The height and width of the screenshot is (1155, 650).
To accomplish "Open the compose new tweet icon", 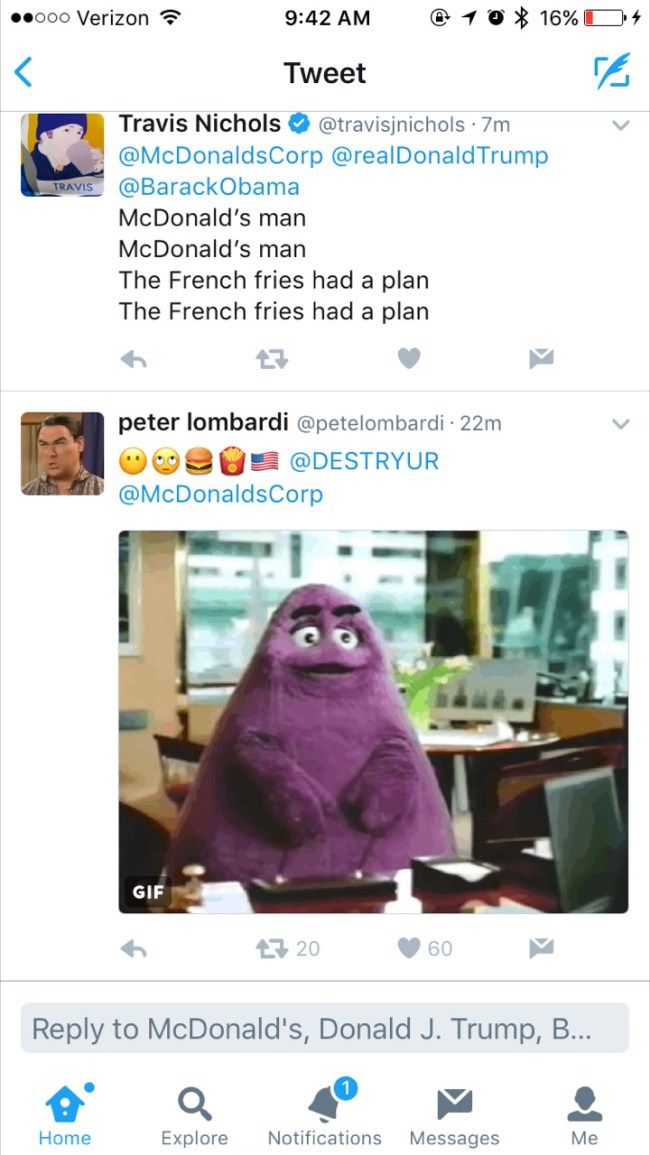I will [x=612, y=71].
